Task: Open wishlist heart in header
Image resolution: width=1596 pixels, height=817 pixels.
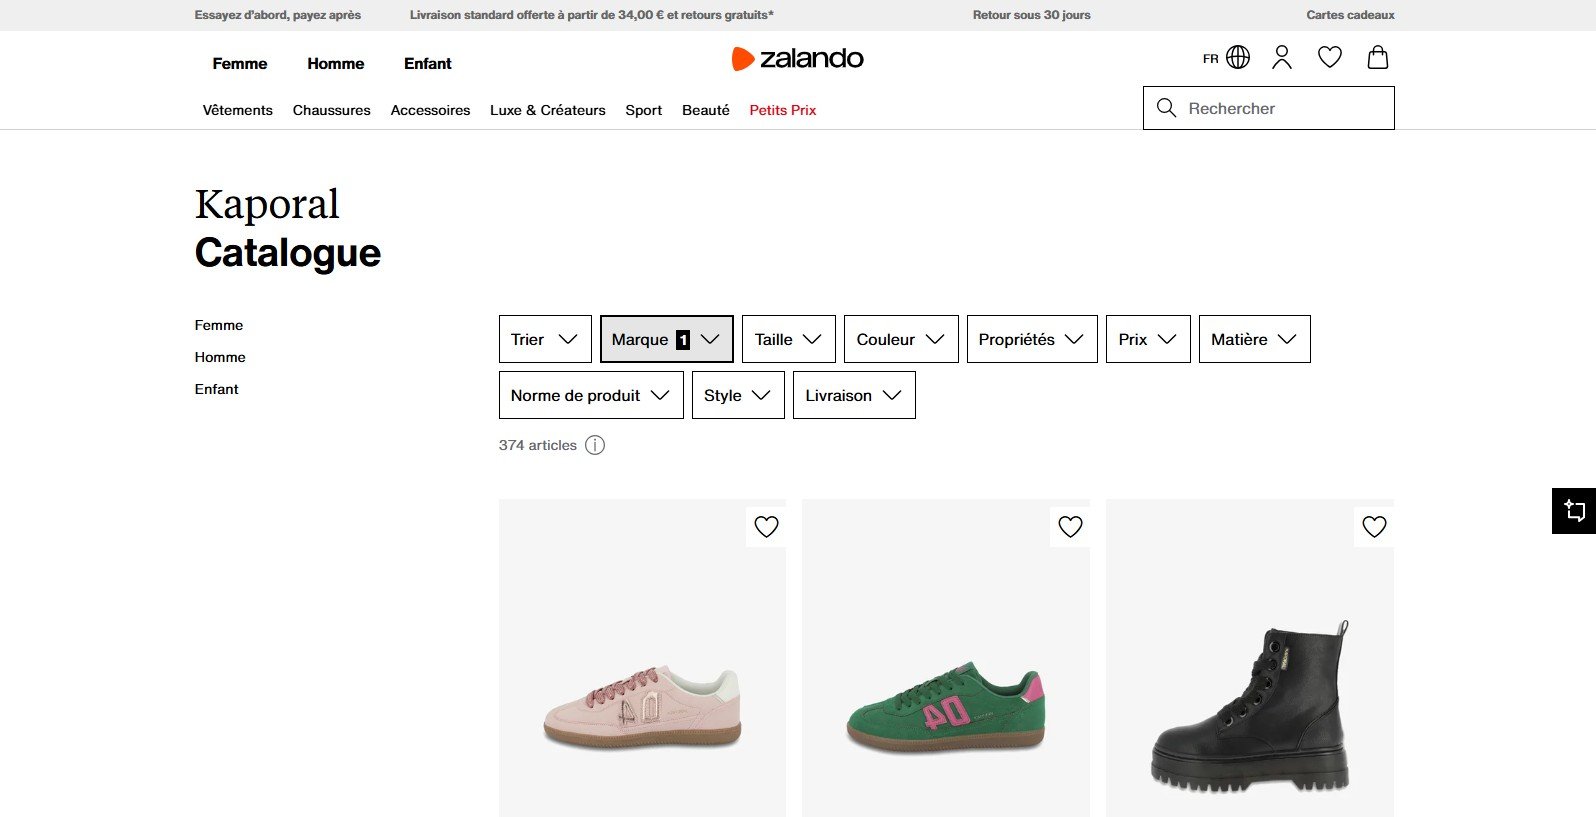Action: coord(1329,57)
